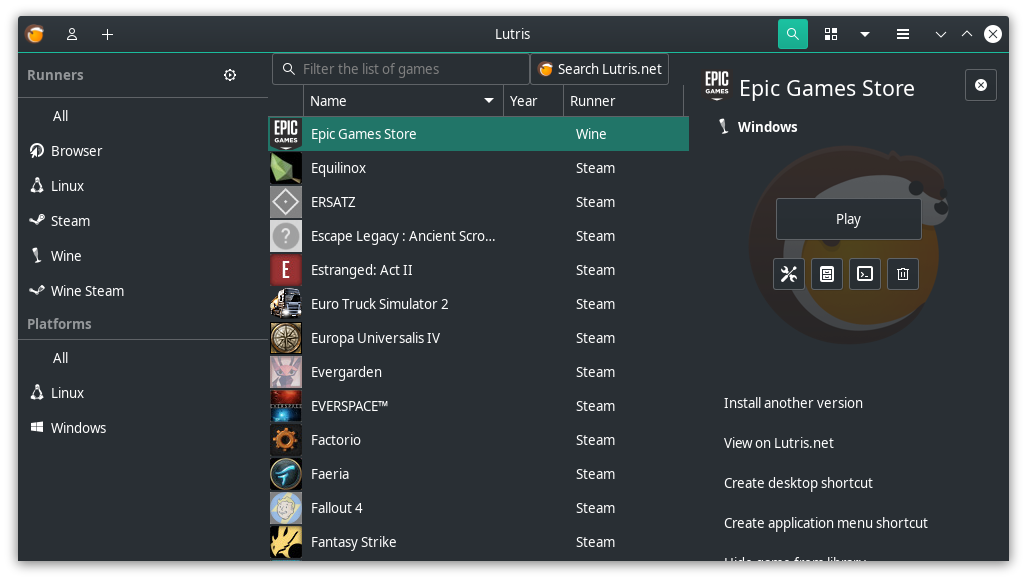The height and width of the screenshot is (581, 1027).
Task: Click Create application menu shortcut
Action: point(826,523)
